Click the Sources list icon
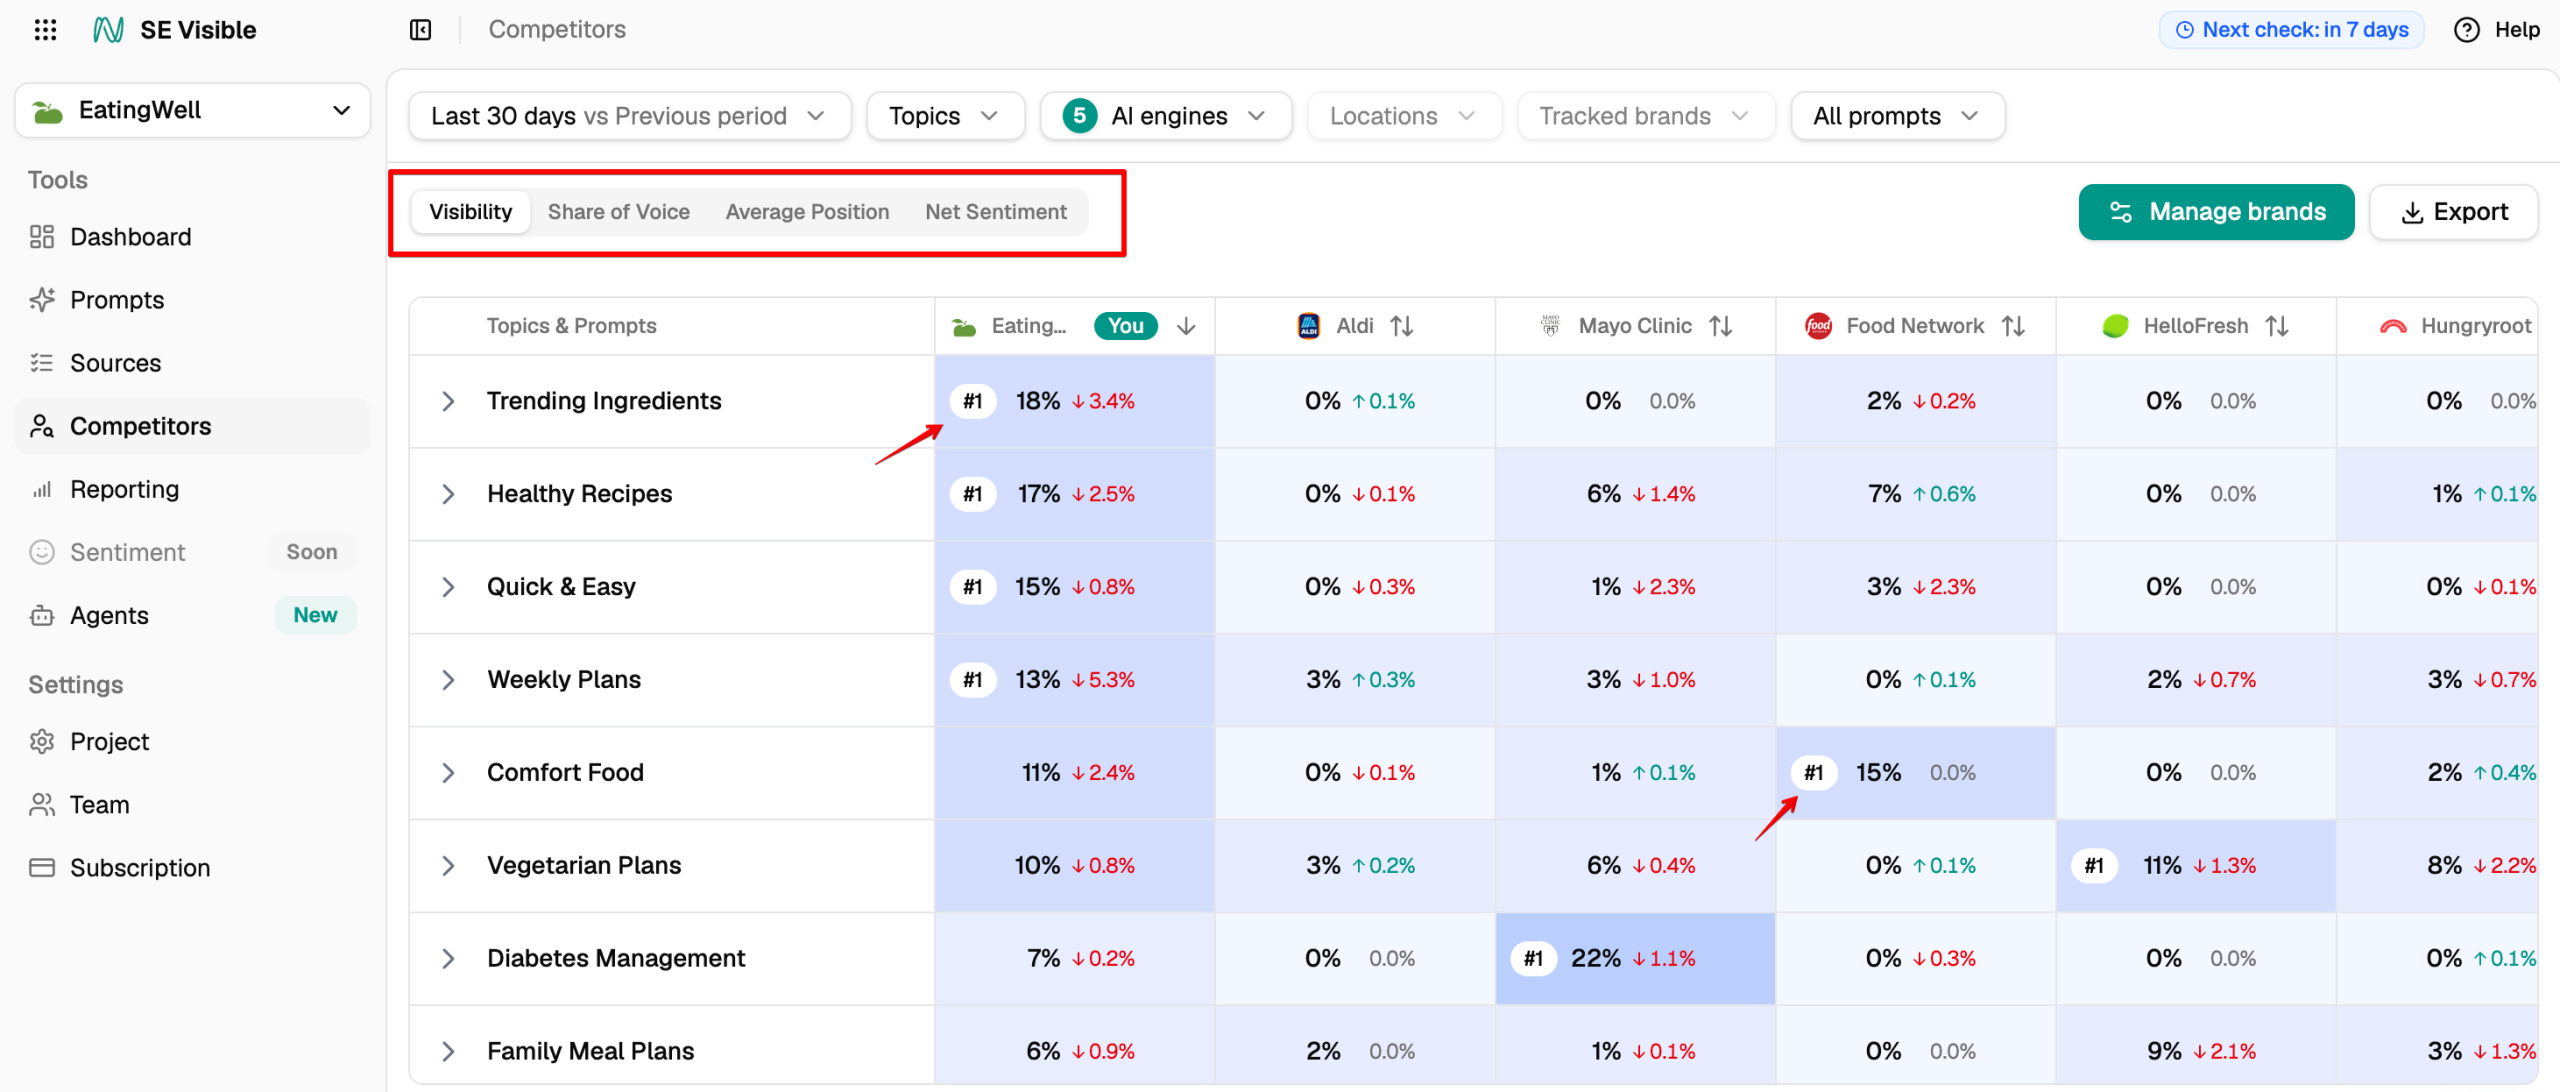 coord(42,363)
